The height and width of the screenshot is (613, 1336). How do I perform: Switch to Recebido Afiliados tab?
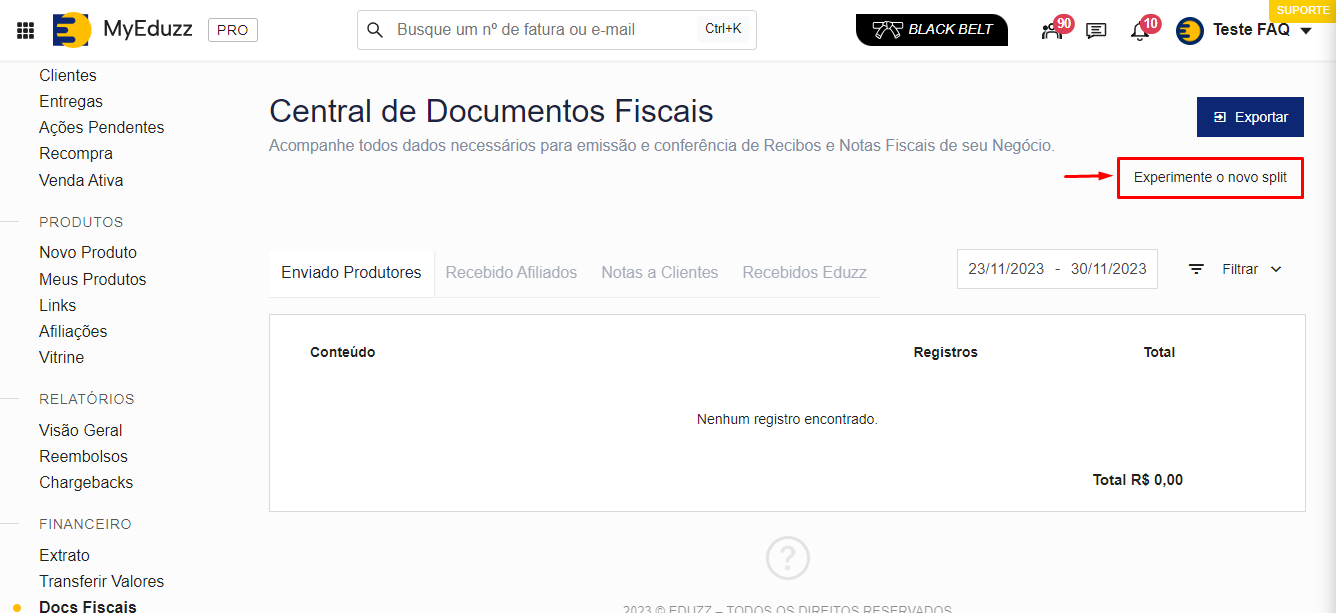point(511,272)
